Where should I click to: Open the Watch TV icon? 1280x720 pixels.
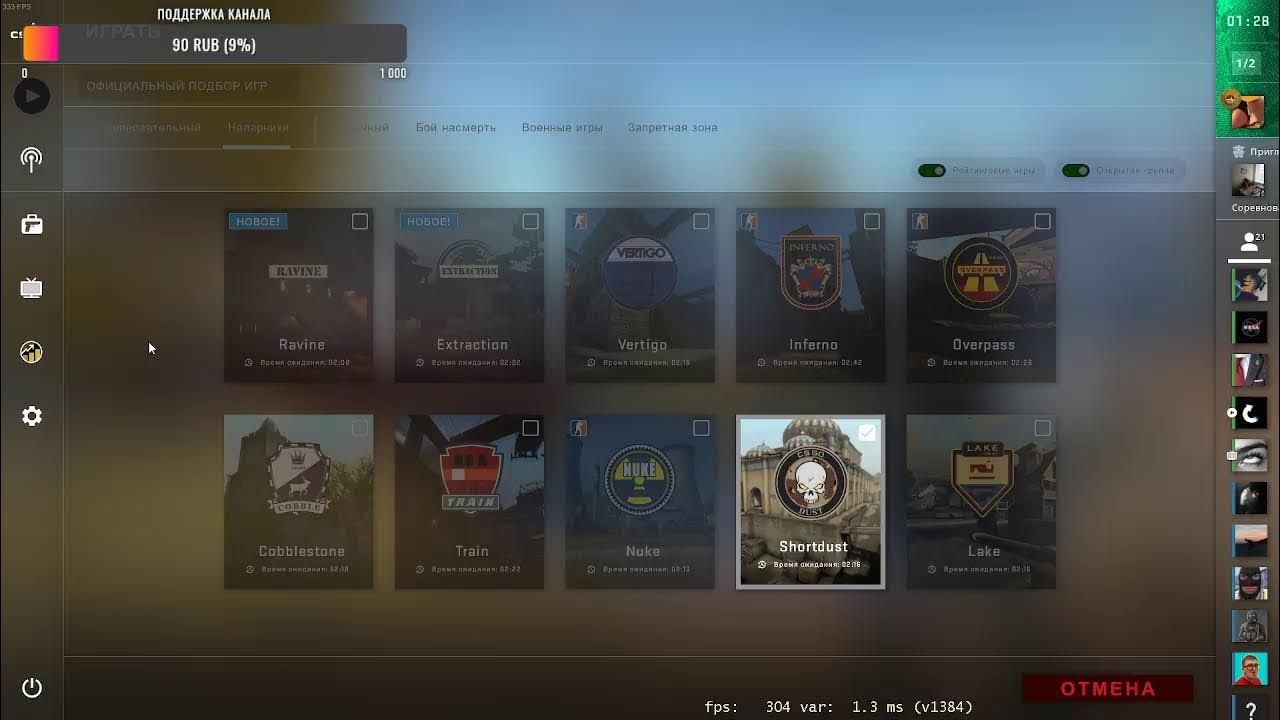click(x=32, y=288)
